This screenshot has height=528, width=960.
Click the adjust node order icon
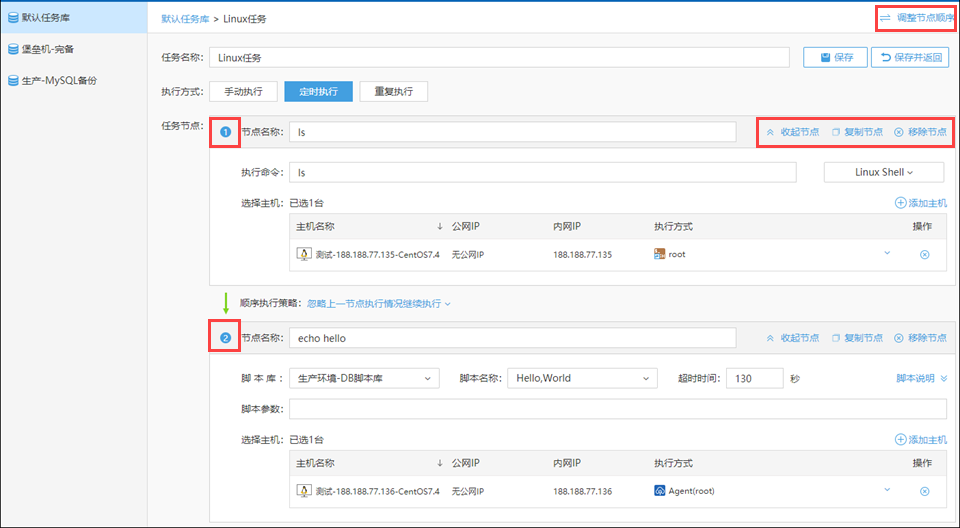(x=885, y=18)
